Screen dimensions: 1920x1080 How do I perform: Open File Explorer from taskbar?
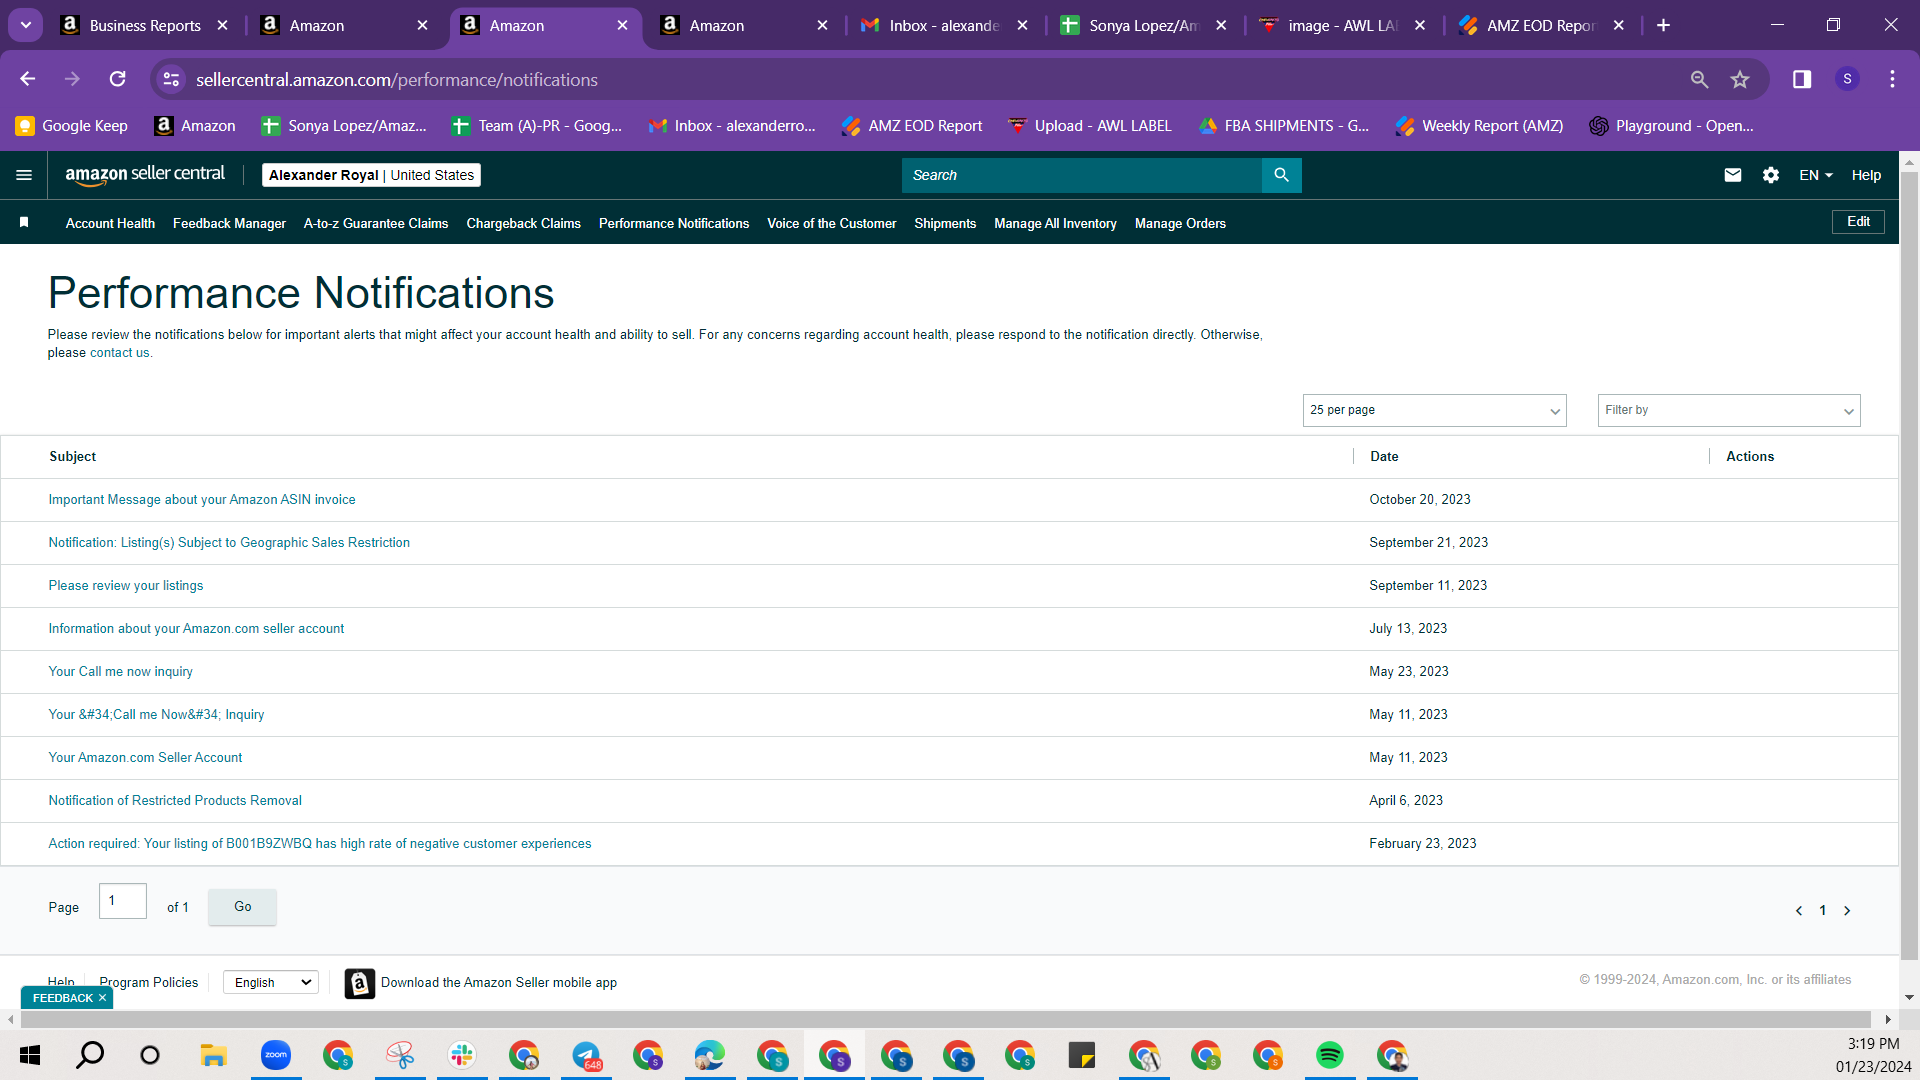(x=213, y=1055)
